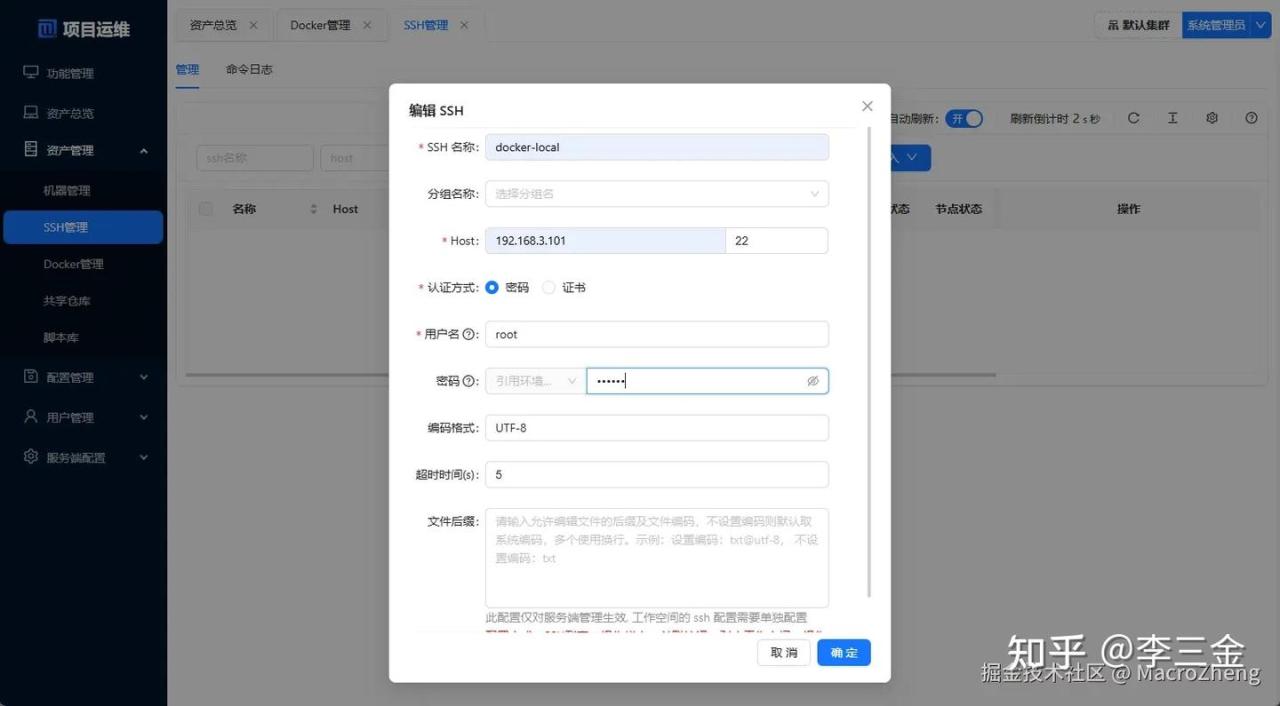The height and width of the screenshot is (706, 1280).
Task: Switch to the 资产总览 top tab
Action: (213, 25)
